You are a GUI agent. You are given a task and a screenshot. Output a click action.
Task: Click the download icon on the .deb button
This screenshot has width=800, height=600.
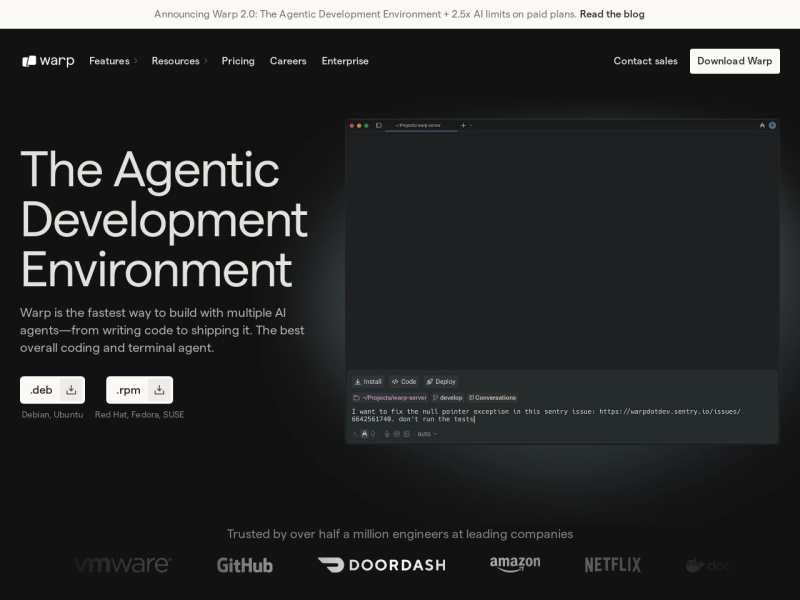coord(71,390)
